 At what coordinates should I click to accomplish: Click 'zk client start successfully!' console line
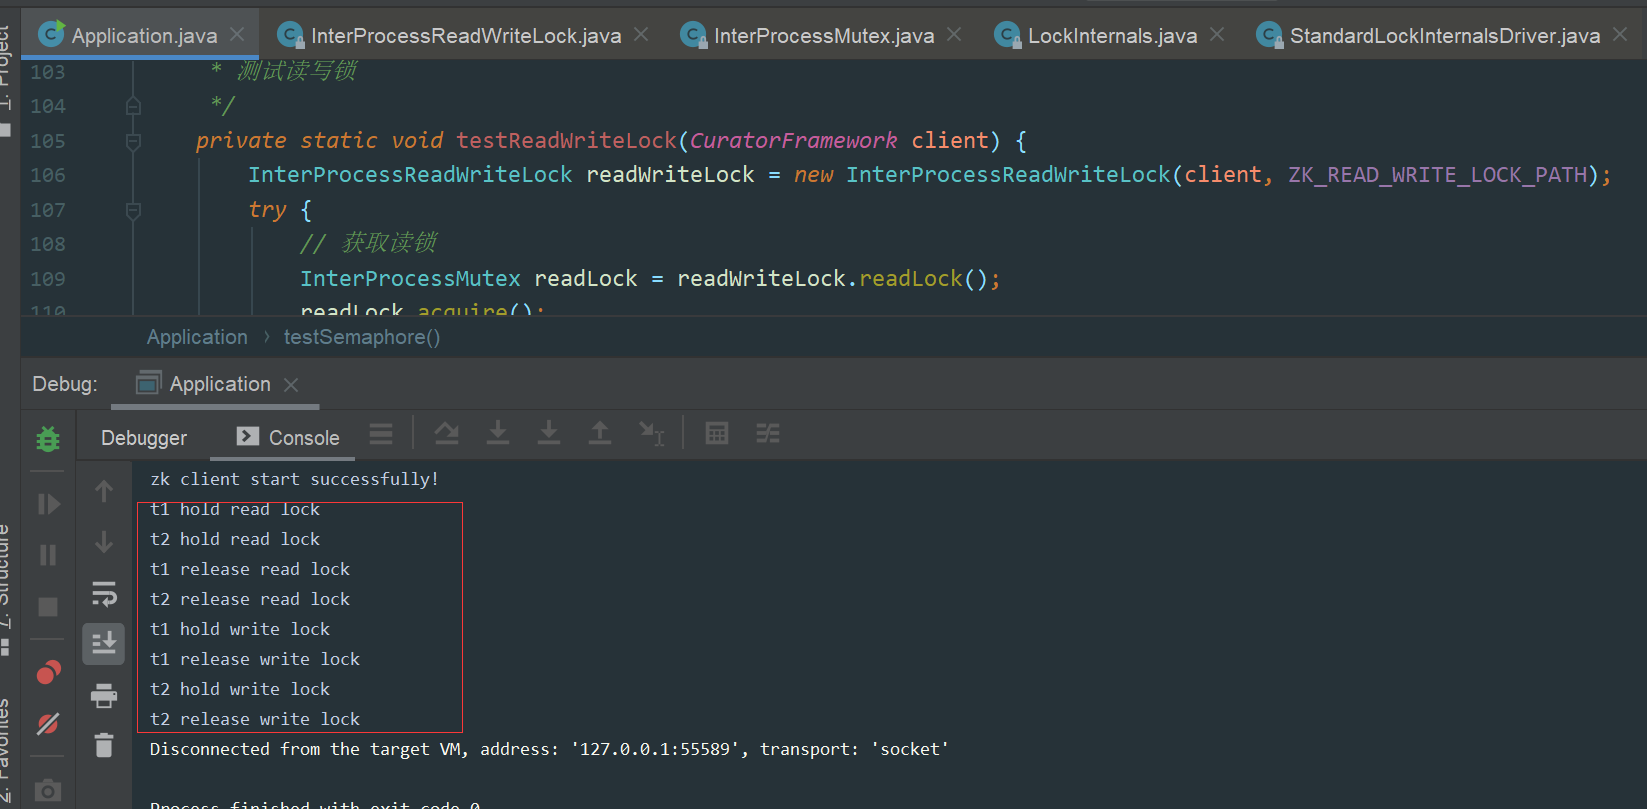click(x=294, y=479)
